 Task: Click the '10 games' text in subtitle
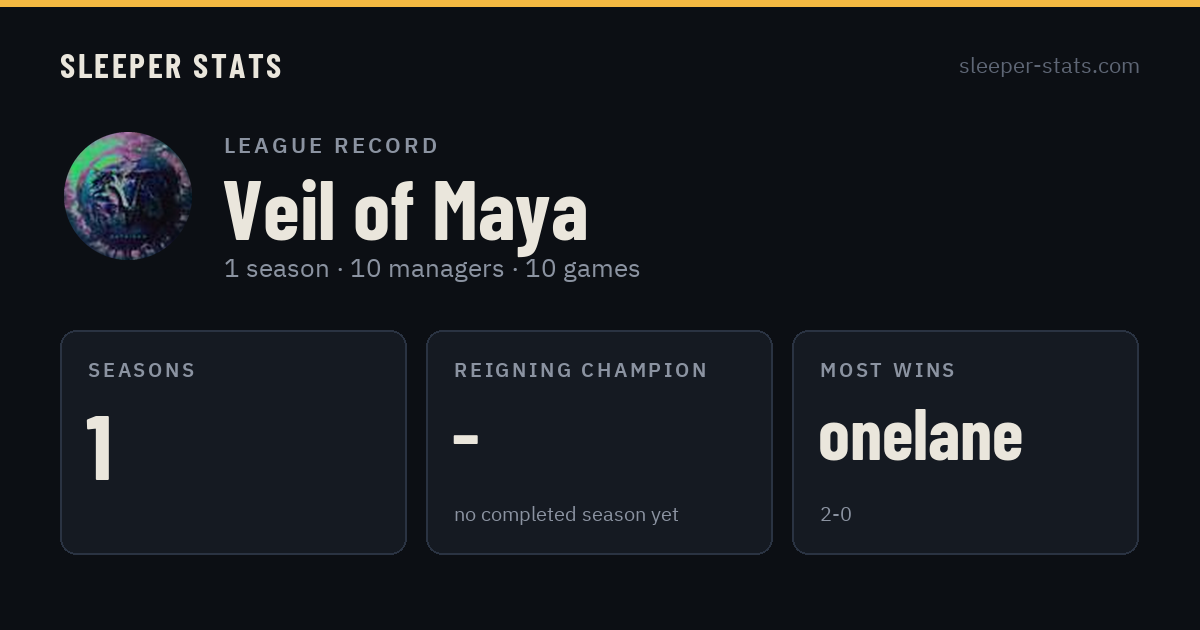(583, 269)
